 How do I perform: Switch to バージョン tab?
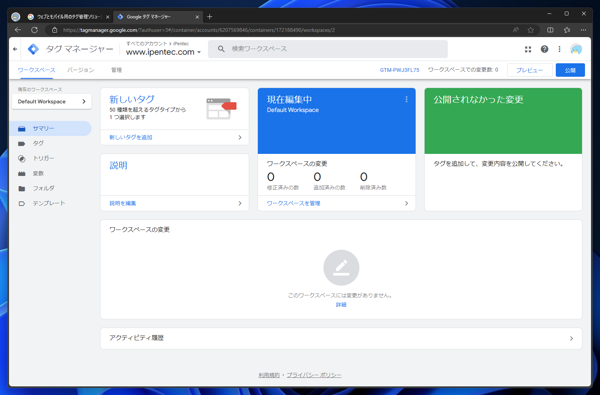pyautogui.click(x=80, y=70)
